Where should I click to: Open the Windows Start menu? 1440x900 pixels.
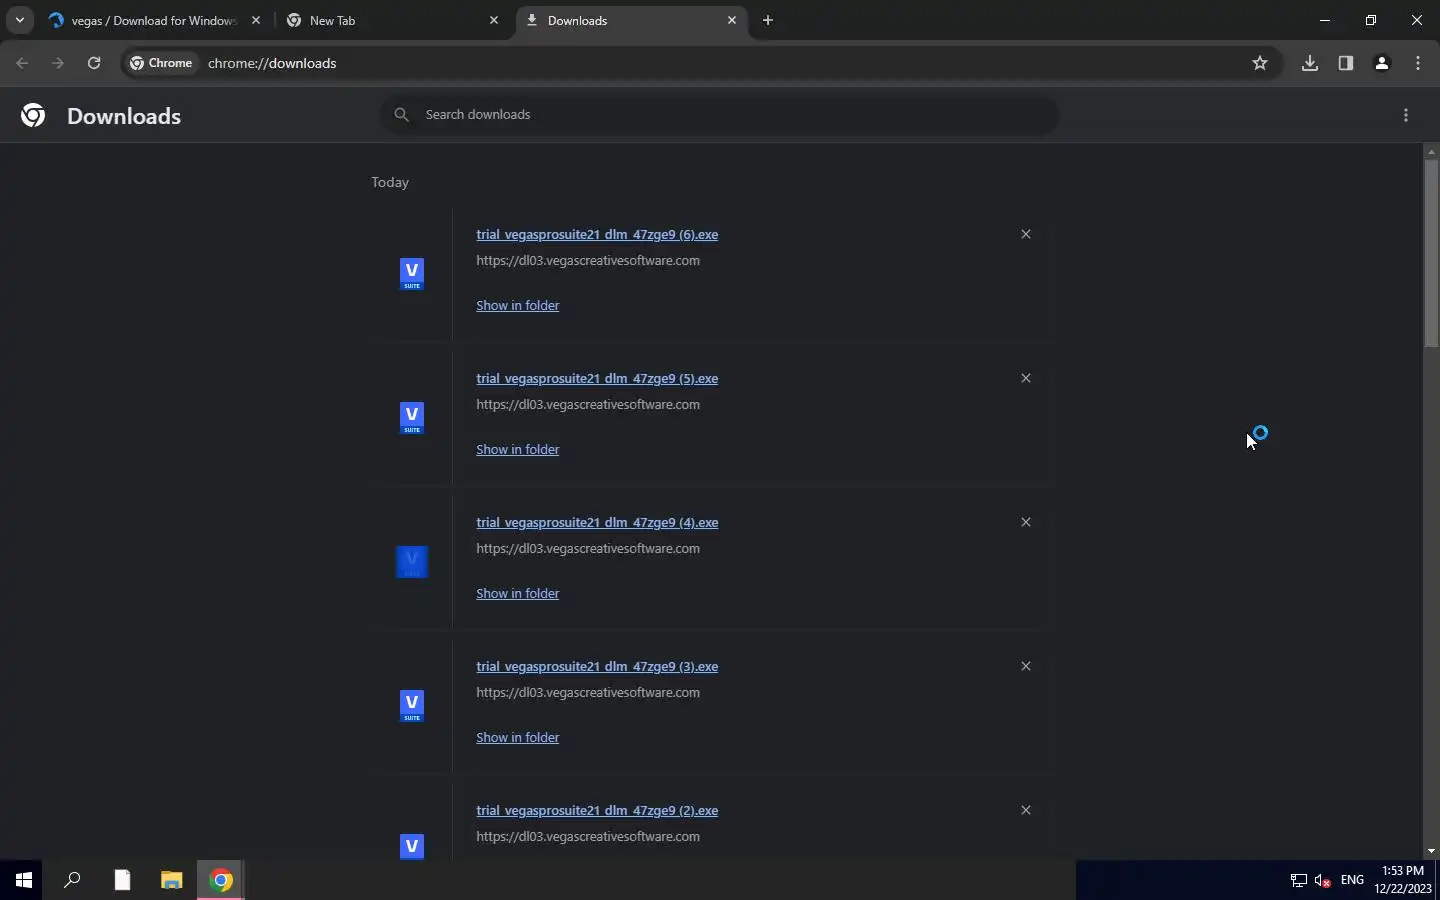click(24, 880)
